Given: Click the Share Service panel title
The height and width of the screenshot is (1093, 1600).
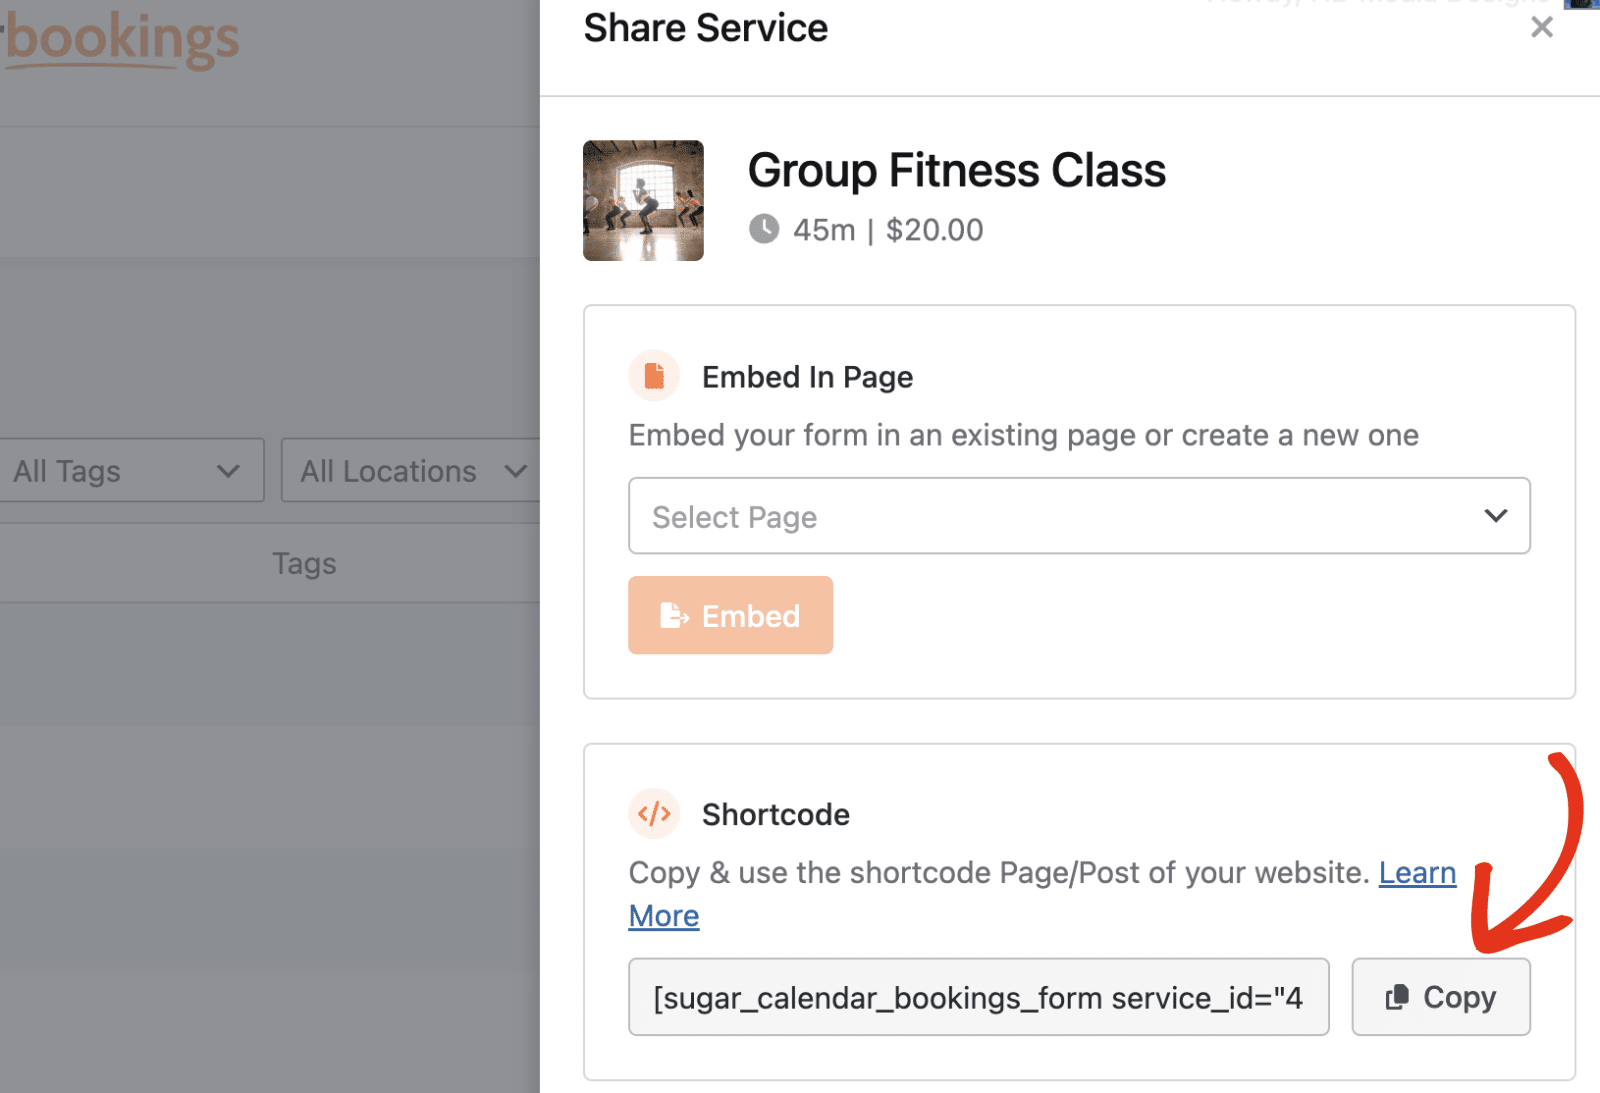Looking at the screenshot, I should tap(706, 28).
